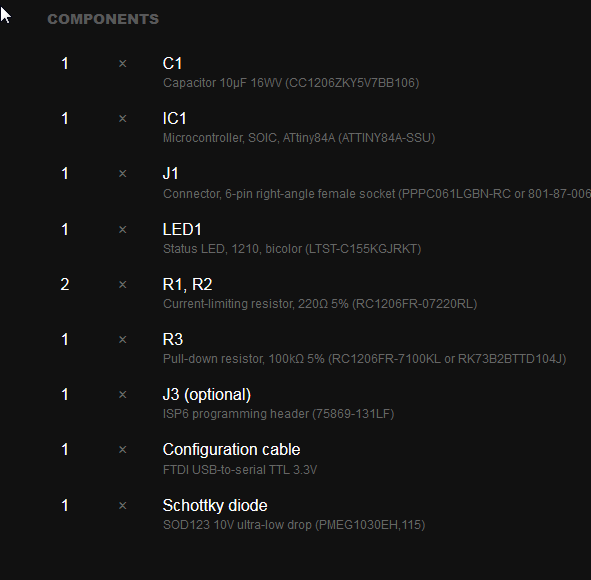Select the COMPONENTS heading
This screenshot has width=591, height=580.
(103, 19)
